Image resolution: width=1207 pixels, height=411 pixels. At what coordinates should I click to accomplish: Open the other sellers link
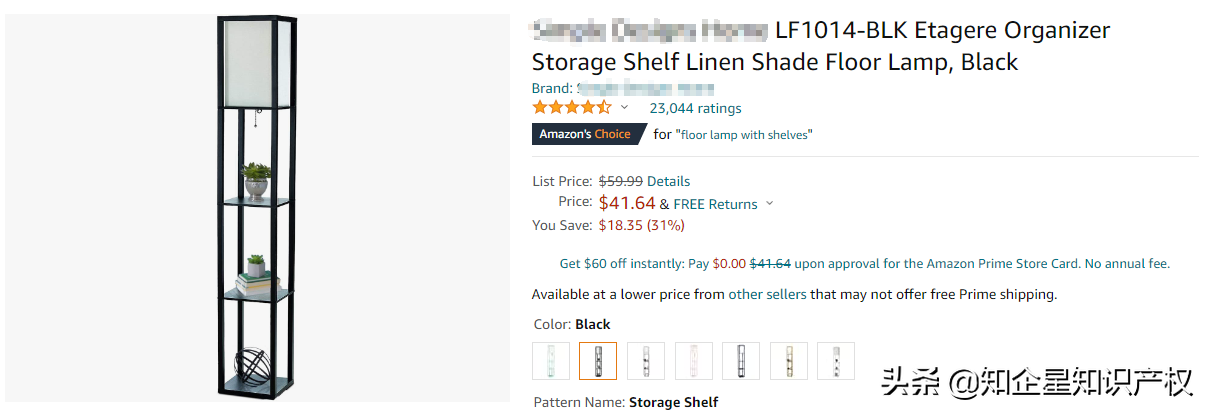point(767,294)
